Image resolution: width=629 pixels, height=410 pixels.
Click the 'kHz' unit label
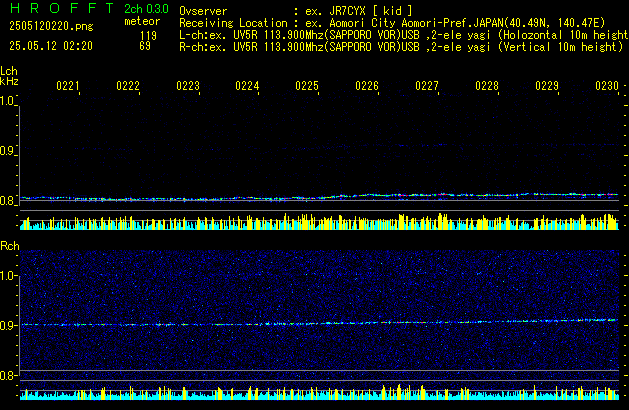(9, 81)
